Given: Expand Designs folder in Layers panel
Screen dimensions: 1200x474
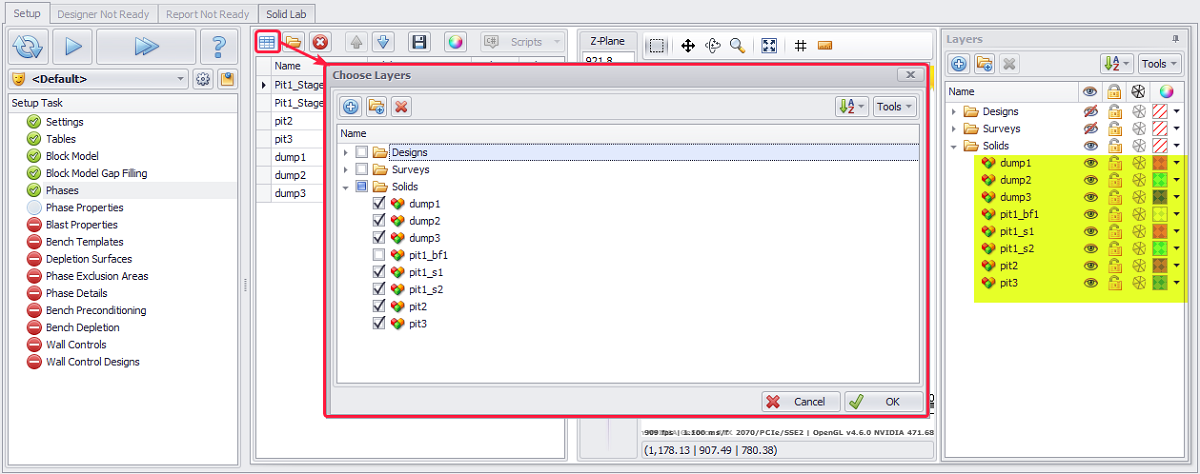Looking at the screenshot, I should pyautogui.click(x=954, y=111).
